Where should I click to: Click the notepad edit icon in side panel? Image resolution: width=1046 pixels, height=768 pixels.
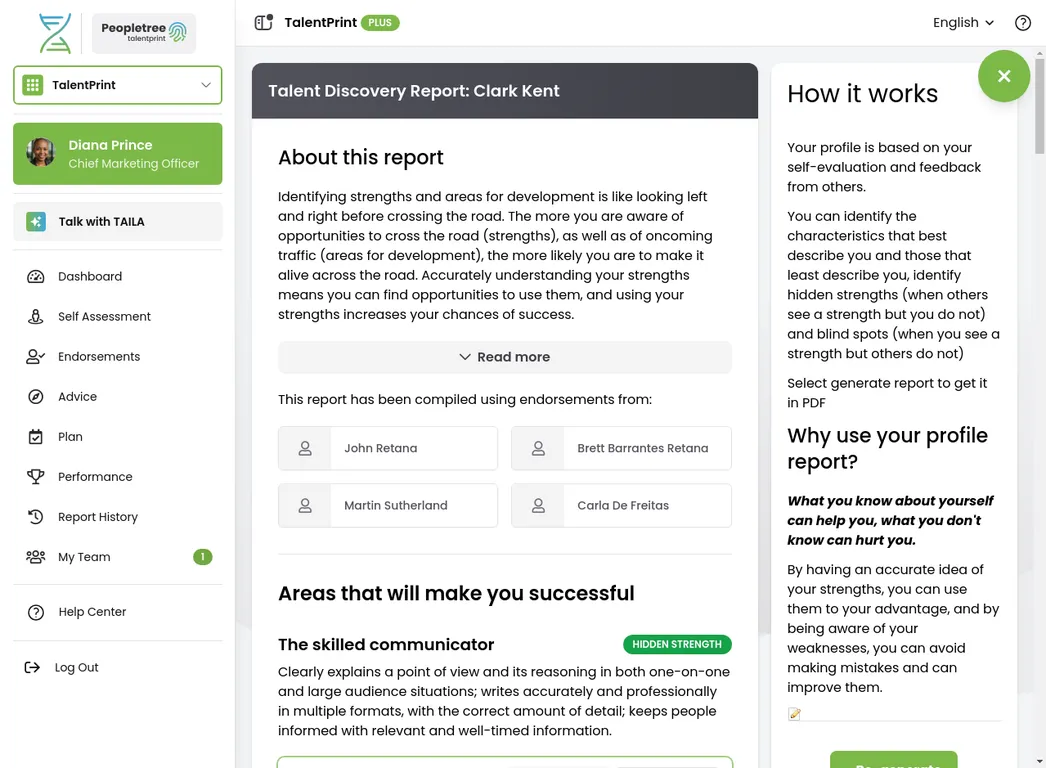794,714
